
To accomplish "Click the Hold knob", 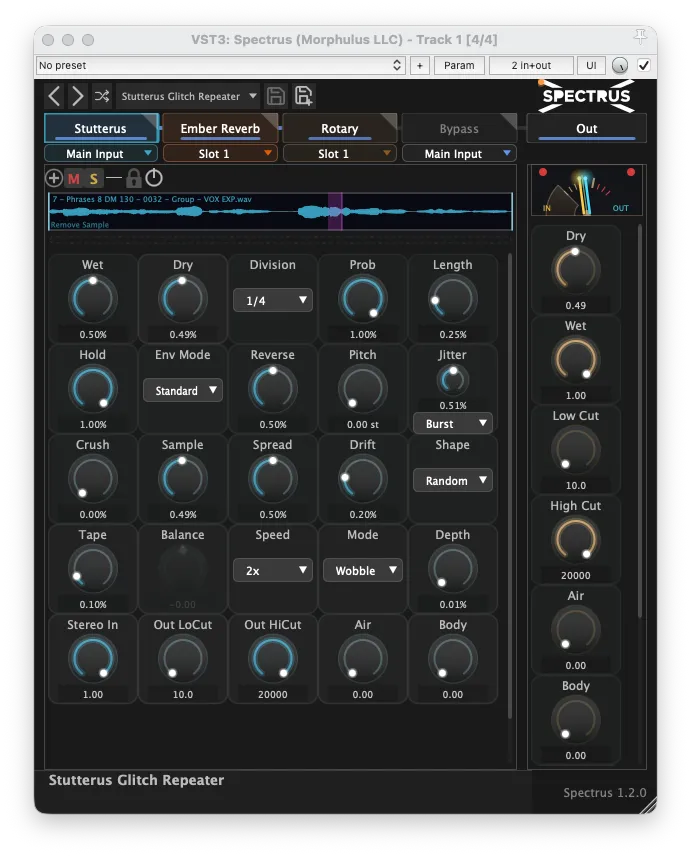I will (93, 389).
